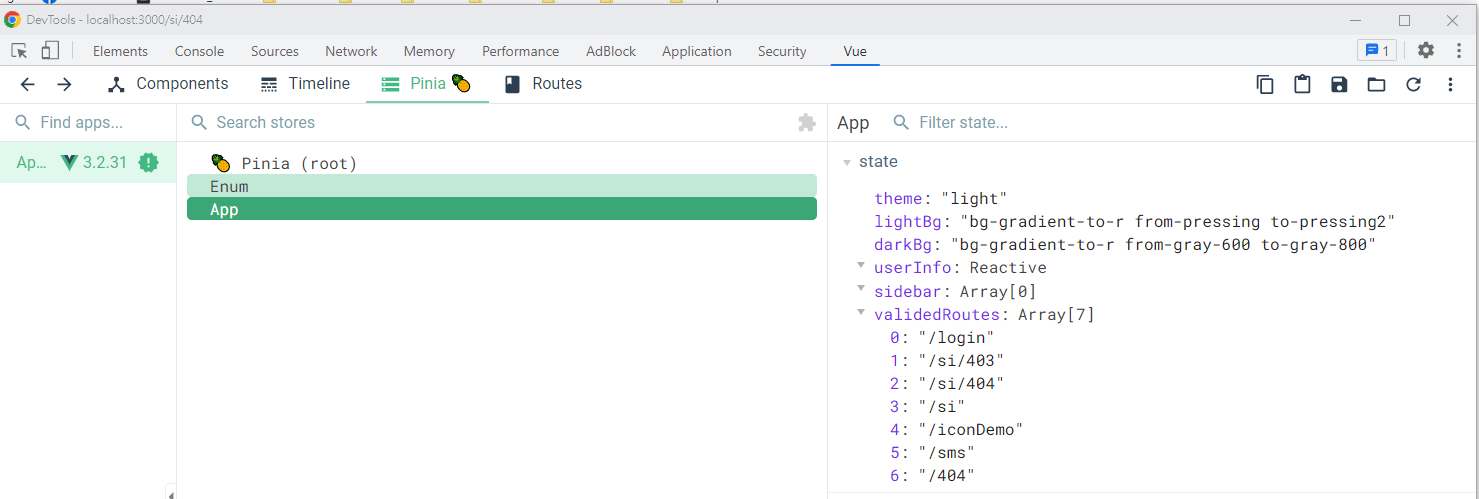Switch to the Components inspector

(x=168, y=84)
